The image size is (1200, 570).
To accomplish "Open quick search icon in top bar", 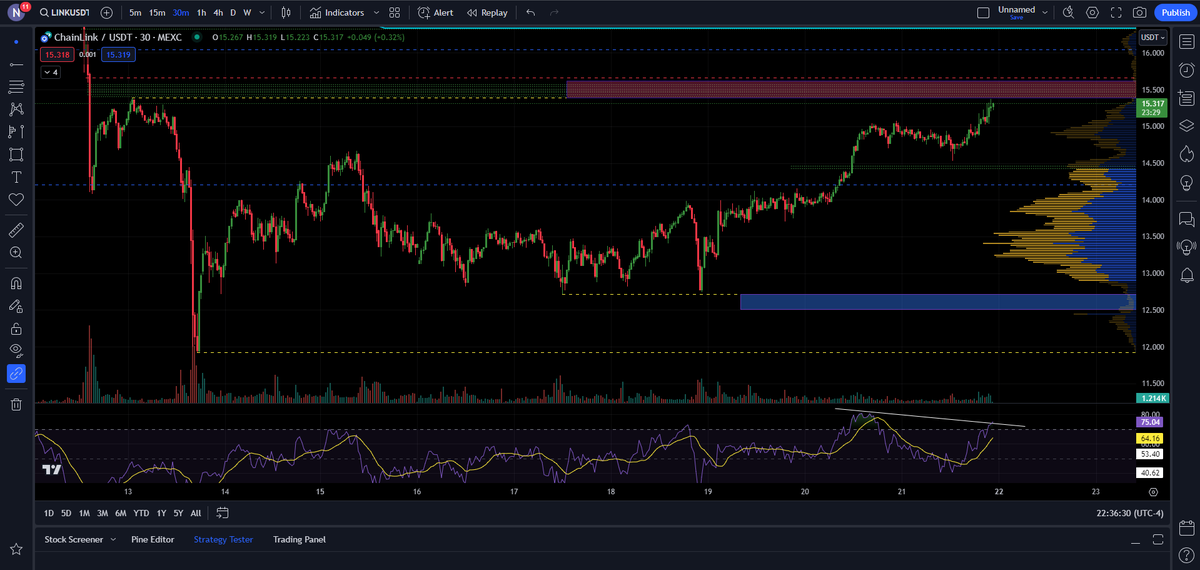I will pos(1068,13).
